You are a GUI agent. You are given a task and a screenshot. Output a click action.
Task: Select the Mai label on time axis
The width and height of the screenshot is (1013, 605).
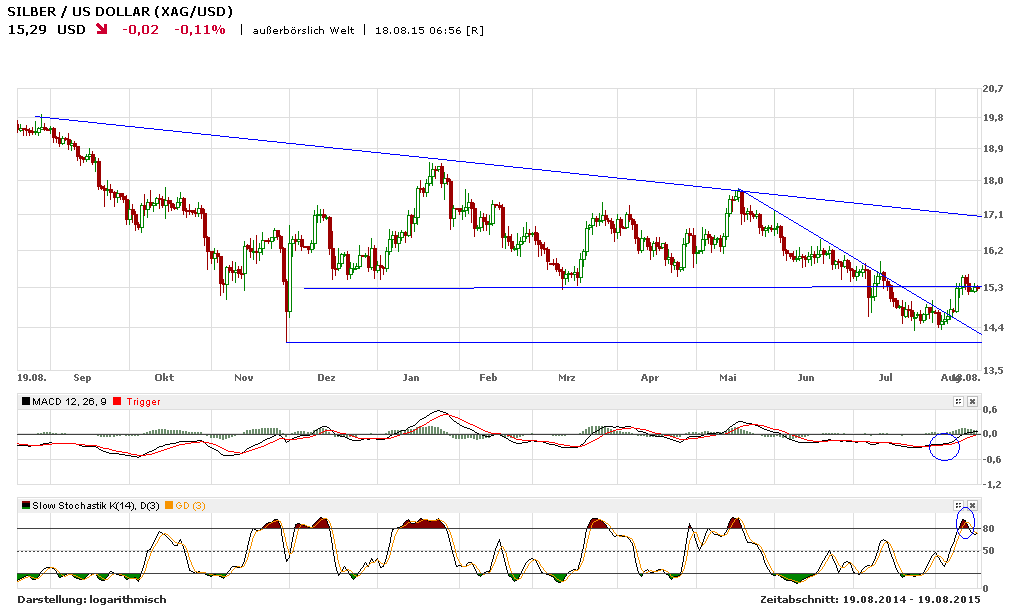(x=727, y=378)
